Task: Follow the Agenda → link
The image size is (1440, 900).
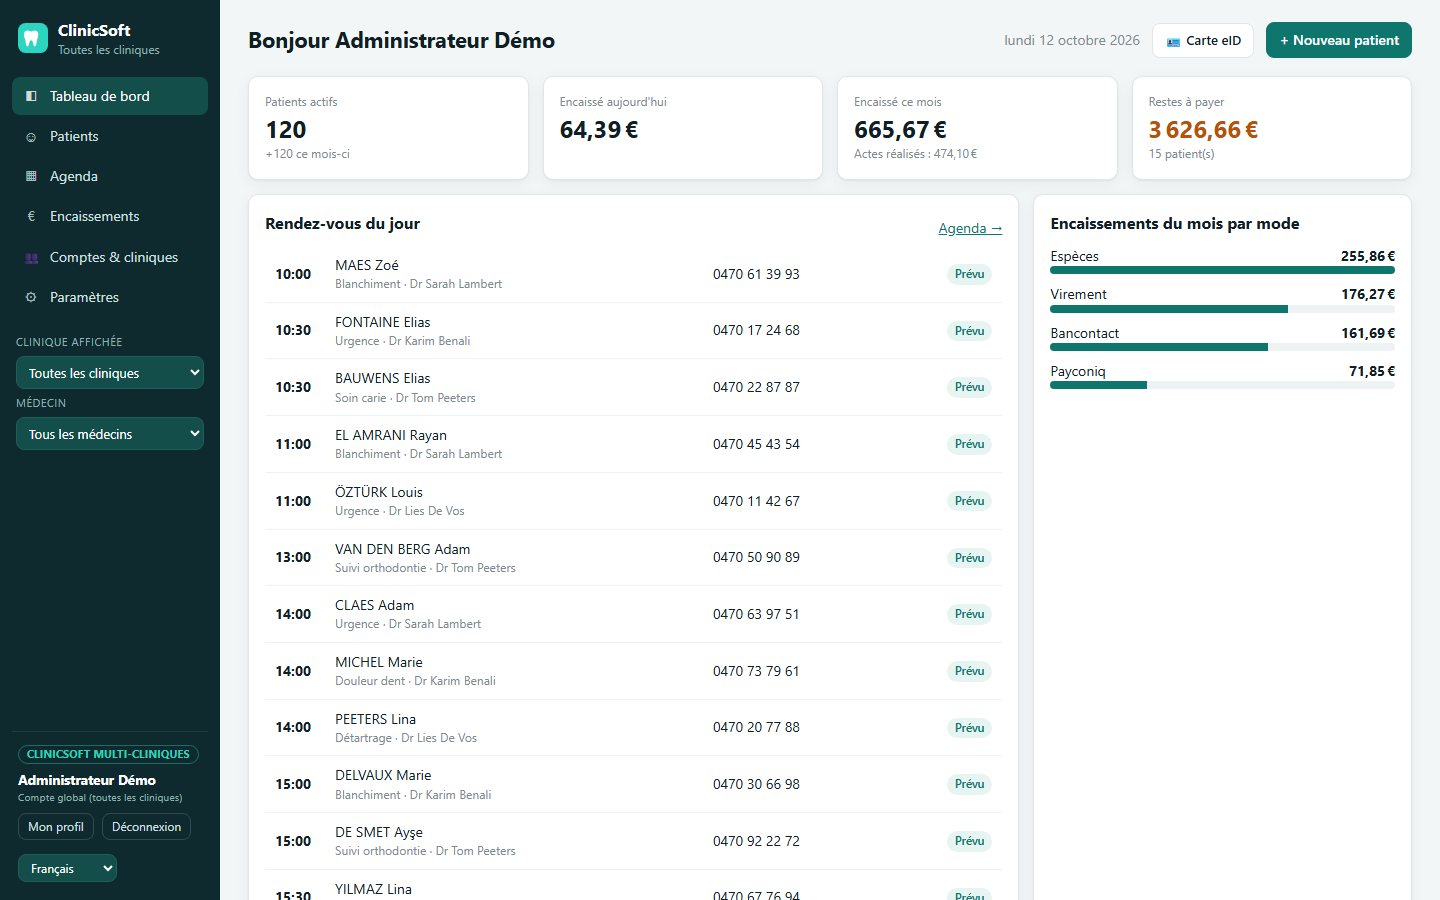Action: point(970,228)
